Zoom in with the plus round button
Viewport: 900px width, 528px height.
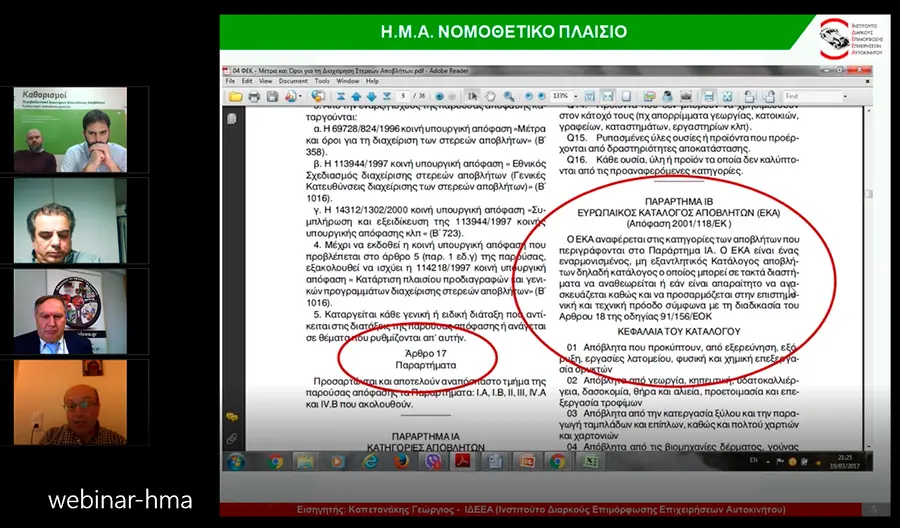tap(541, 96)
